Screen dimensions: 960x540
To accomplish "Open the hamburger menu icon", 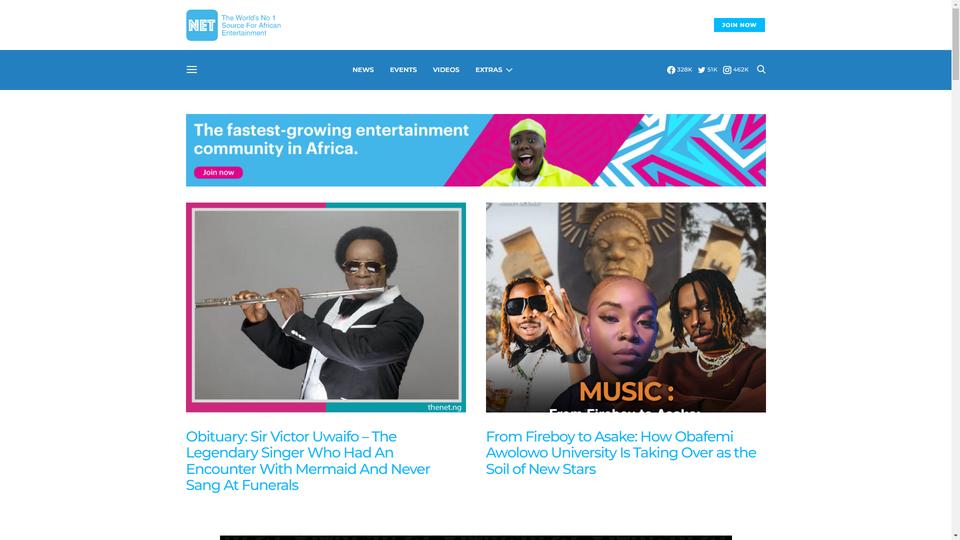I will pyautogui.click(x=192, y=70).
